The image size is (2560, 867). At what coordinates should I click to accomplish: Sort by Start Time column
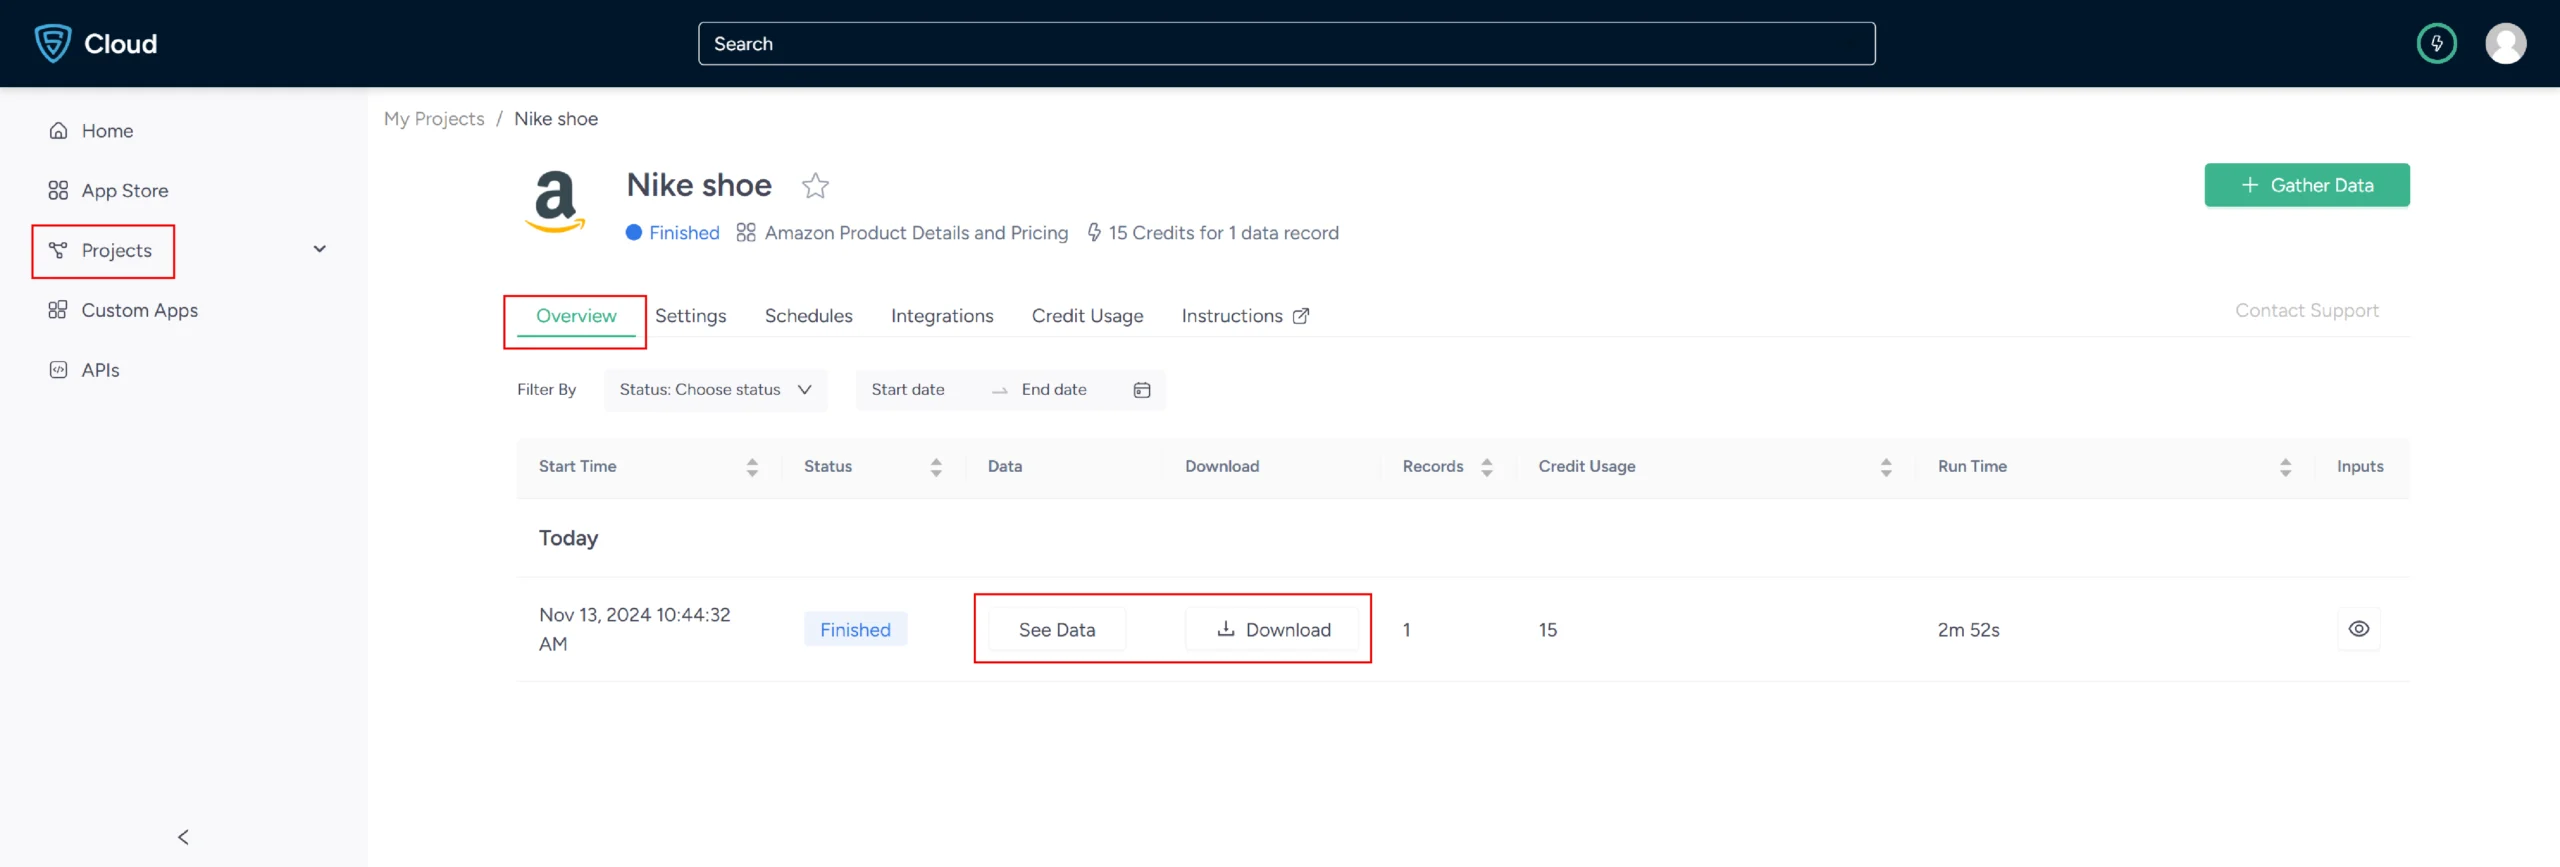(x=752, y=467)
